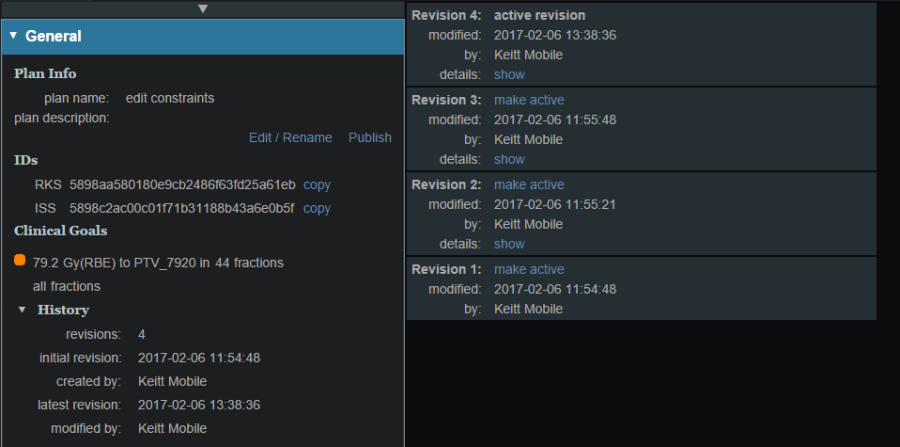Screen dimensions: 900x447
Task: Click the Edit / Rename link
Action: click(x=290, y=138)
